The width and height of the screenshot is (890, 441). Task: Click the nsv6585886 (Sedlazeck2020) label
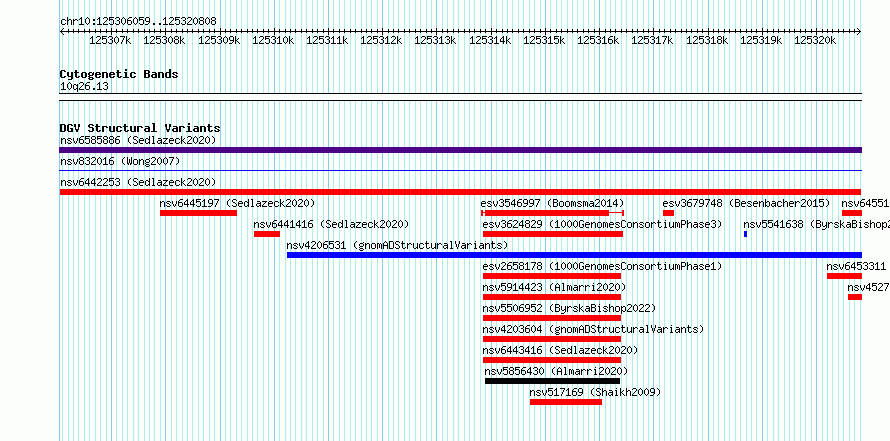coord(138,140)
